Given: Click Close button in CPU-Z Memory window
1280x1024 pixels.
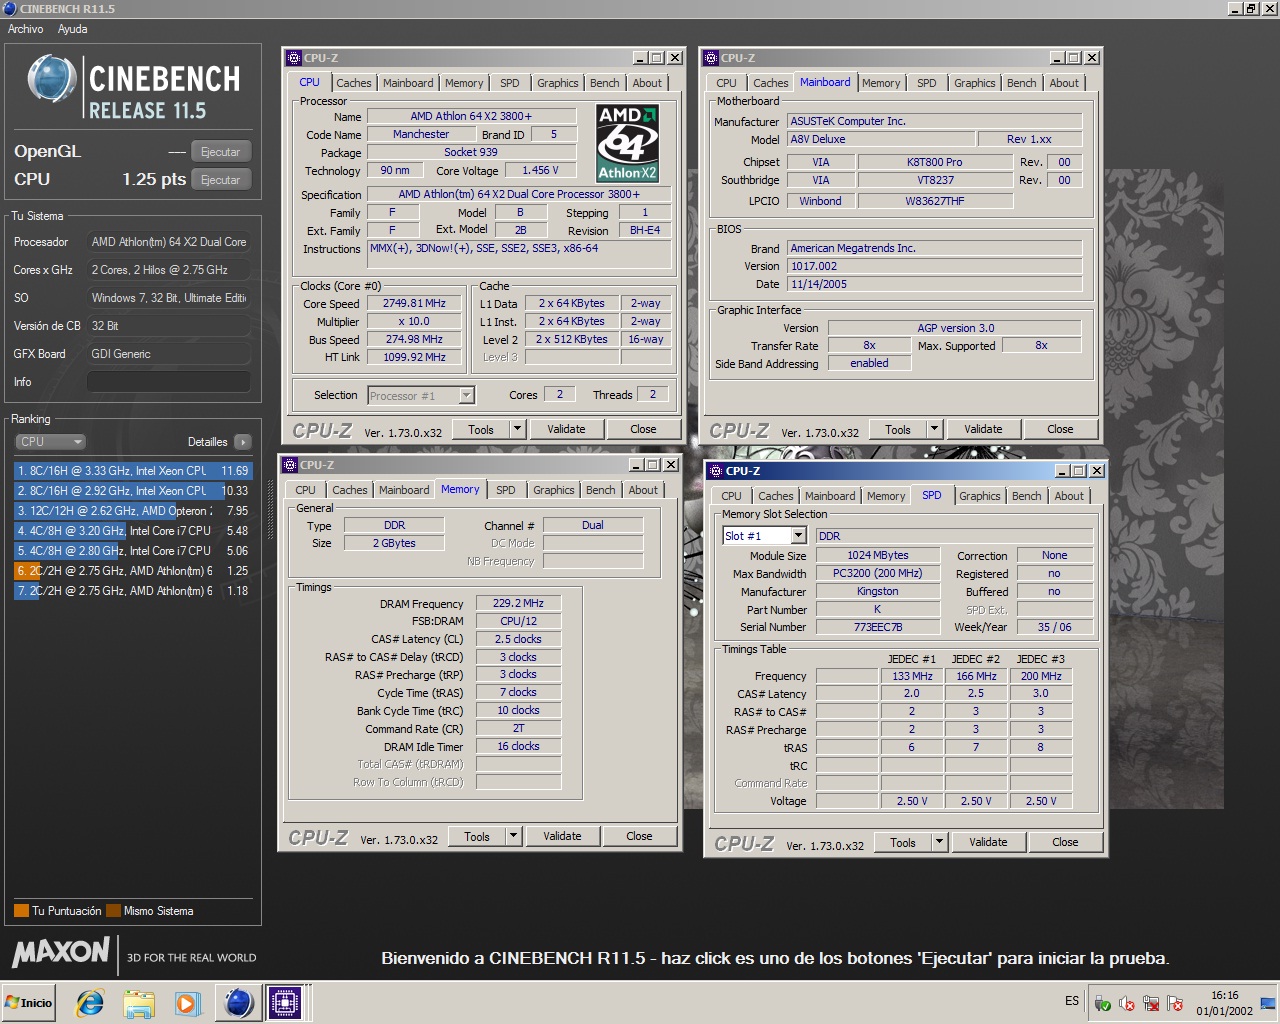Looking at the screenshot, I should (639, 836).
